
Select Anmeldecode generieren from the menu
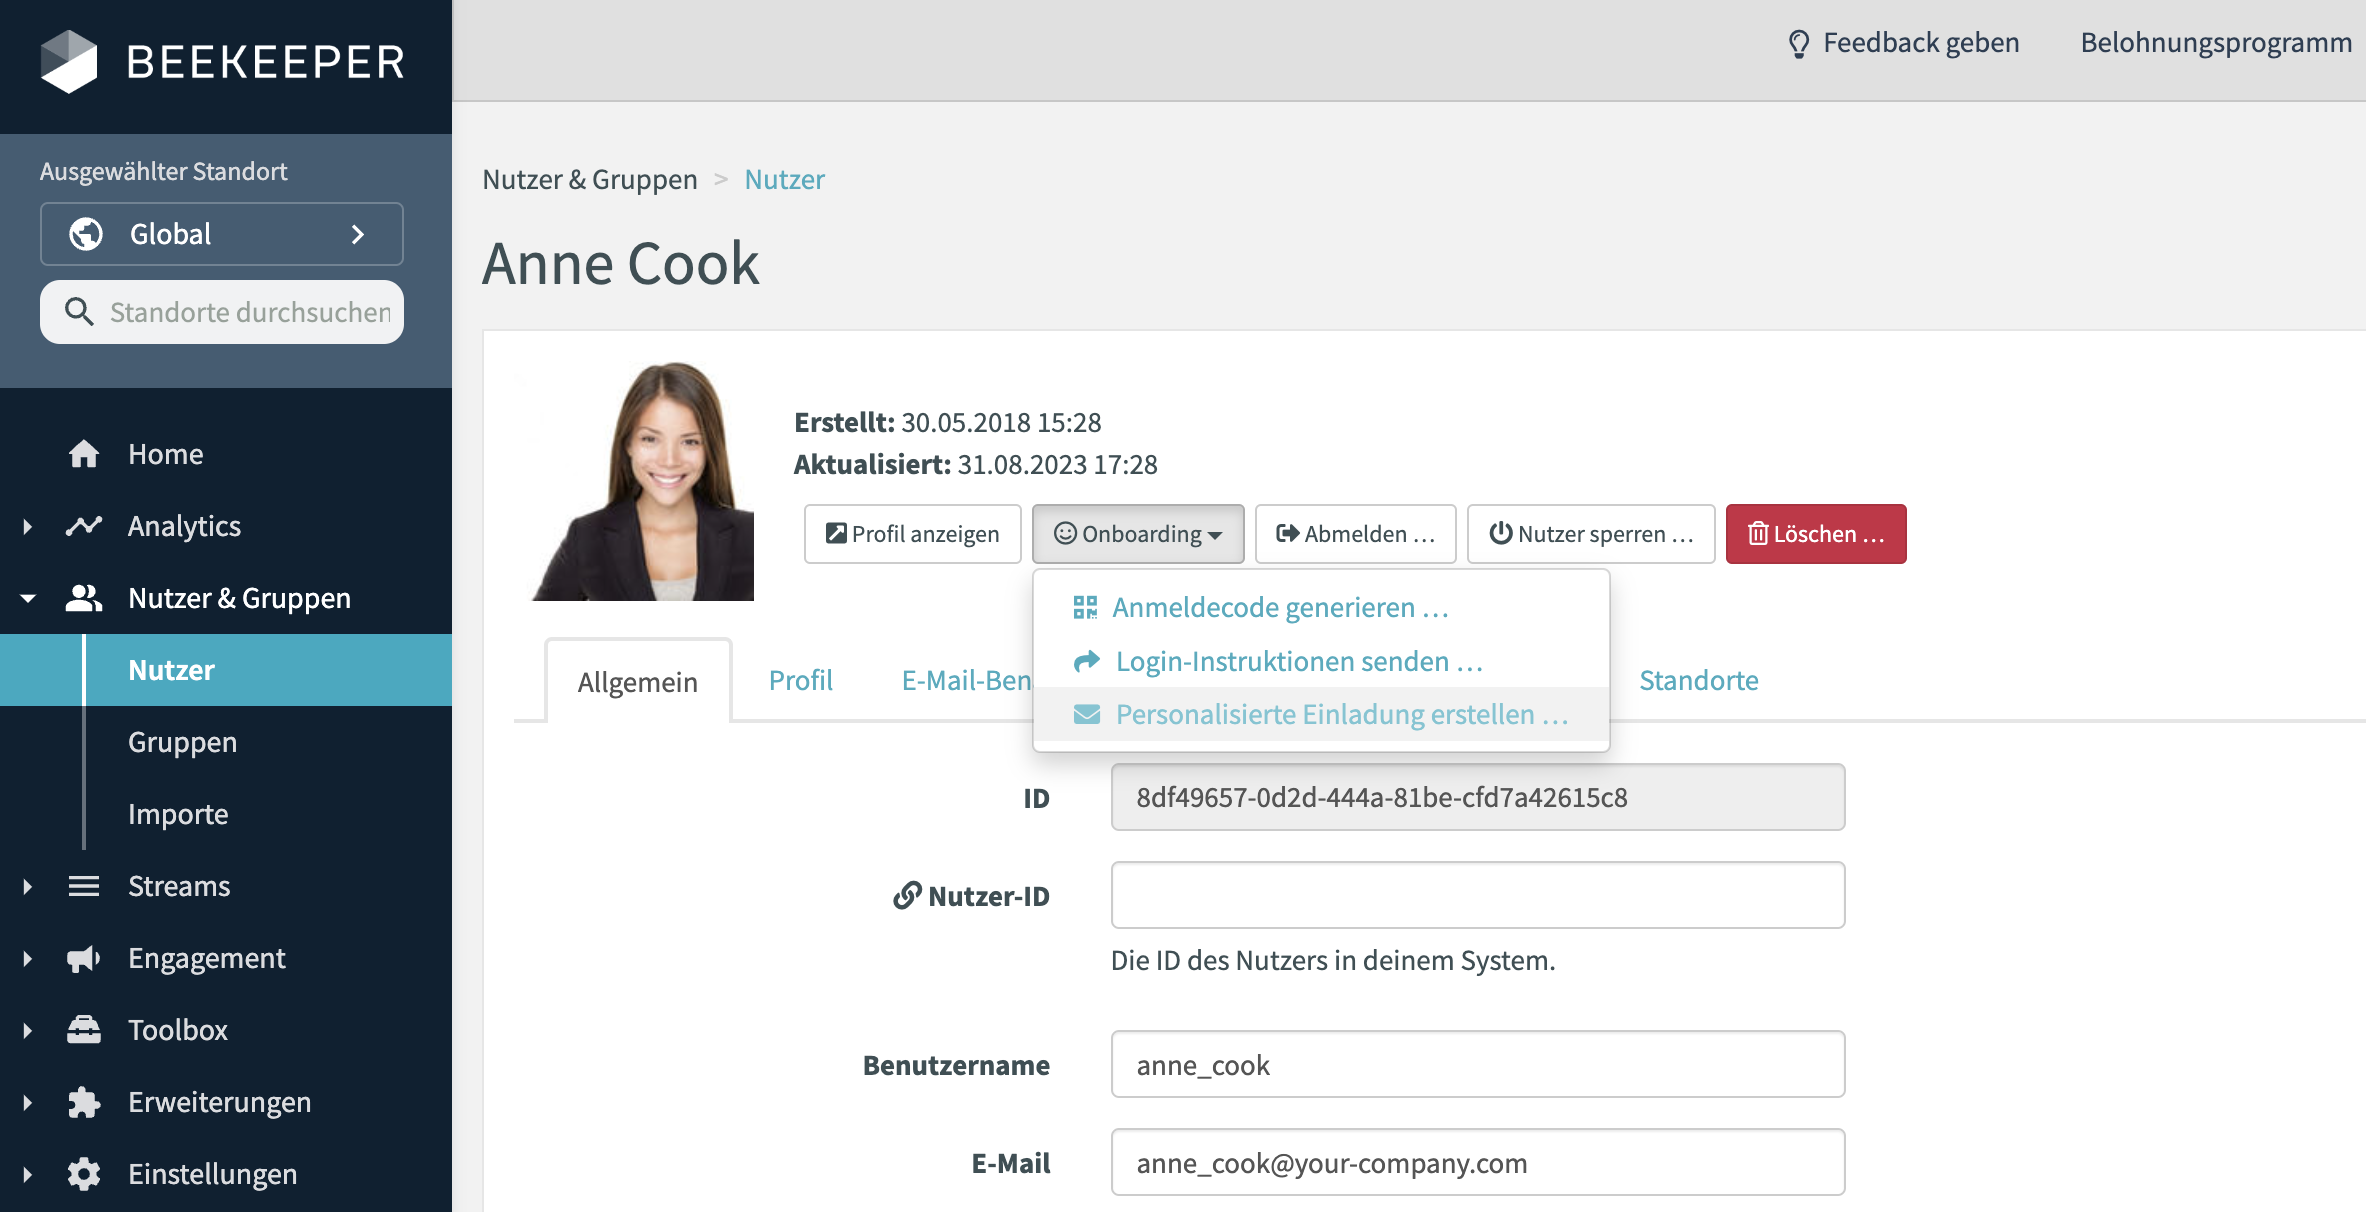coord(1280,607)
